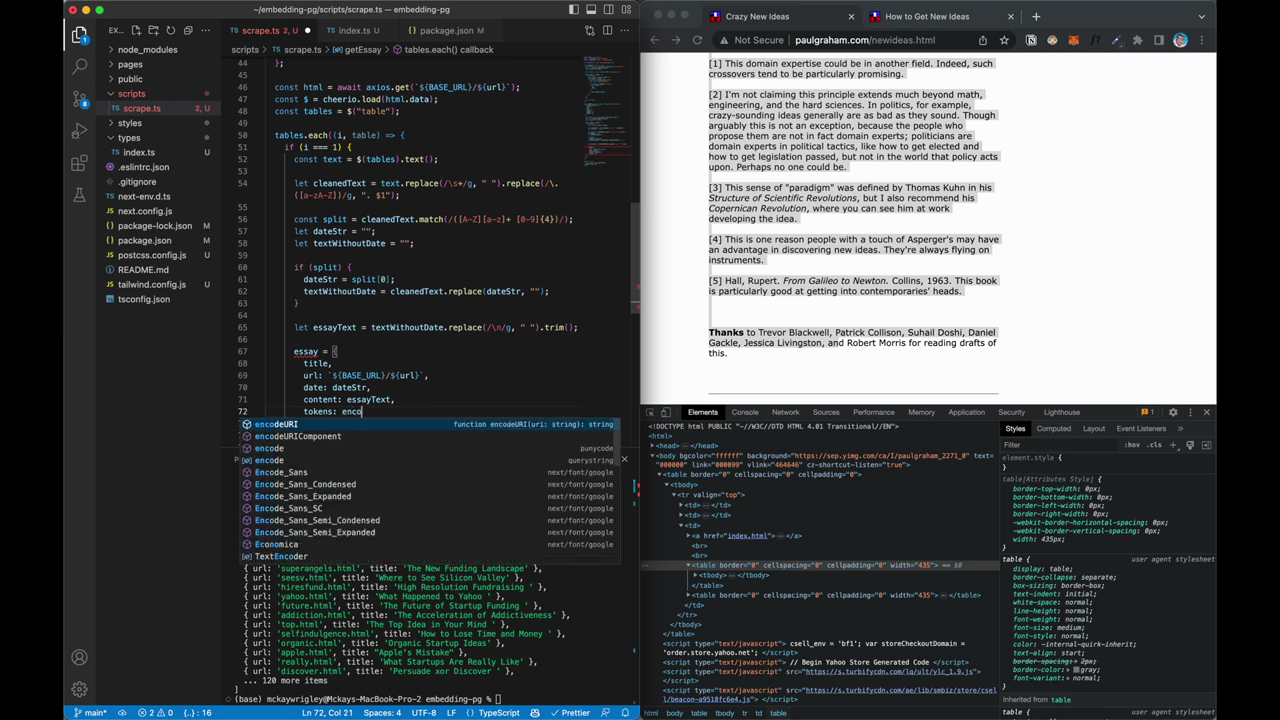Refresh the Explorer file tree
Screen dimensions: 1280x720
tap(171, 31)
